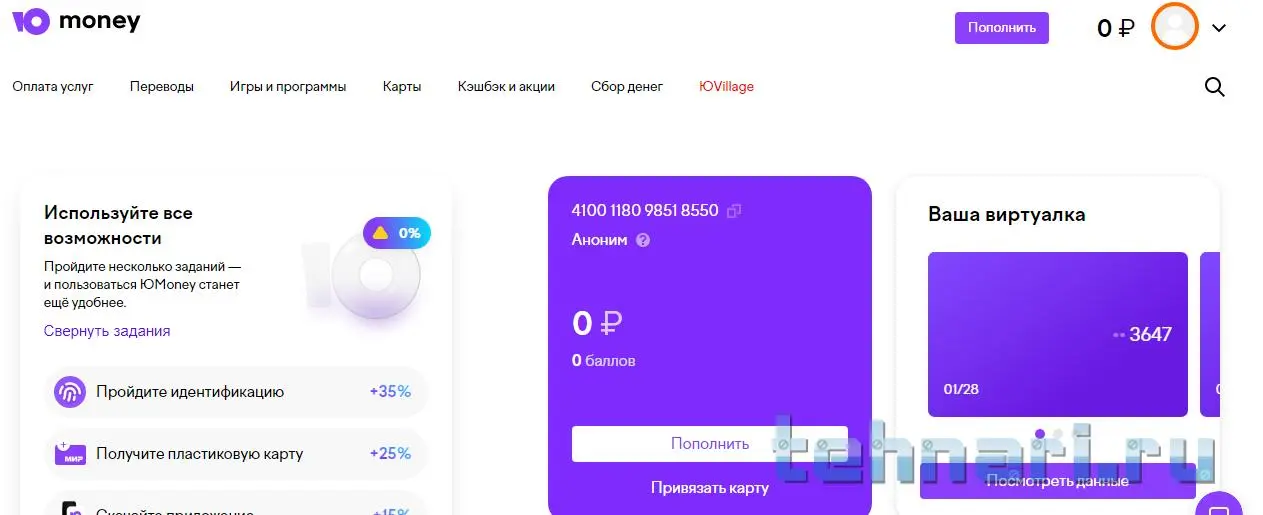This screenshot has width=1263, height=515.
Task: Select the virtual card ending 3647
Action: click(1057, 334)
